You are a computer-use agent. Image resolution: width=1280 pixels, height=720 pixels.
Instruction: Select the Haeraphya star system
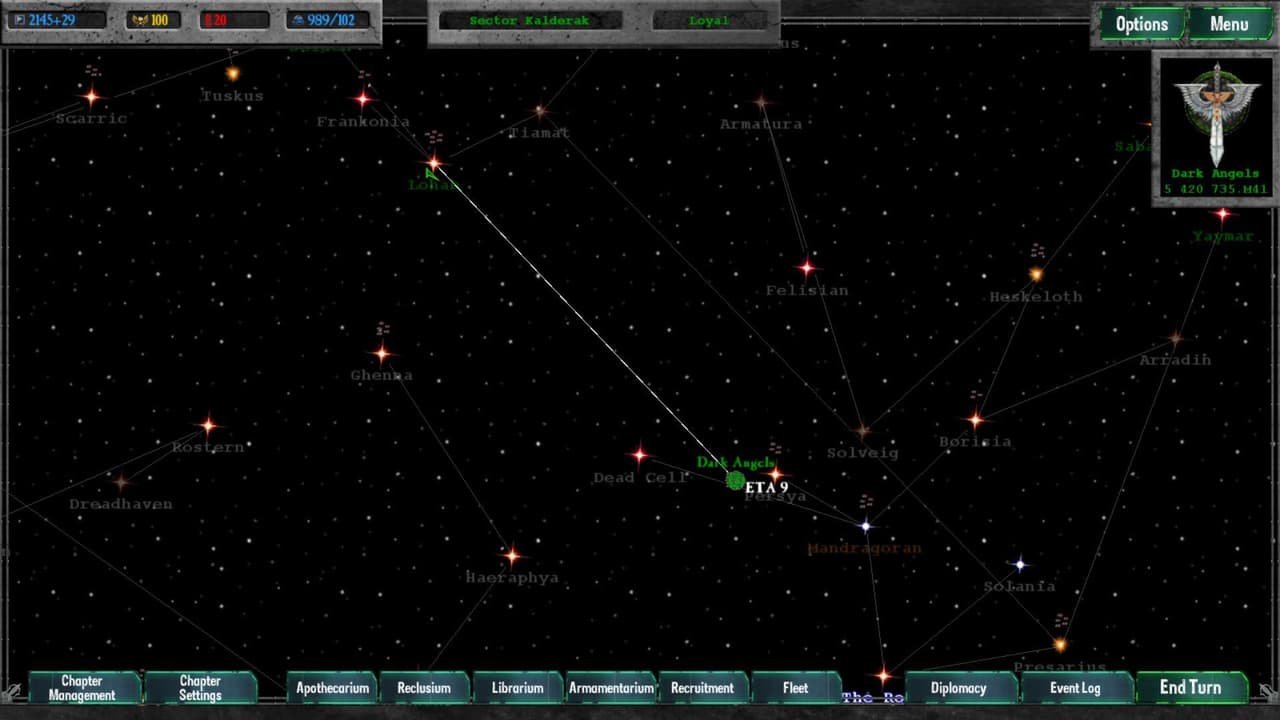click(512, 555)
